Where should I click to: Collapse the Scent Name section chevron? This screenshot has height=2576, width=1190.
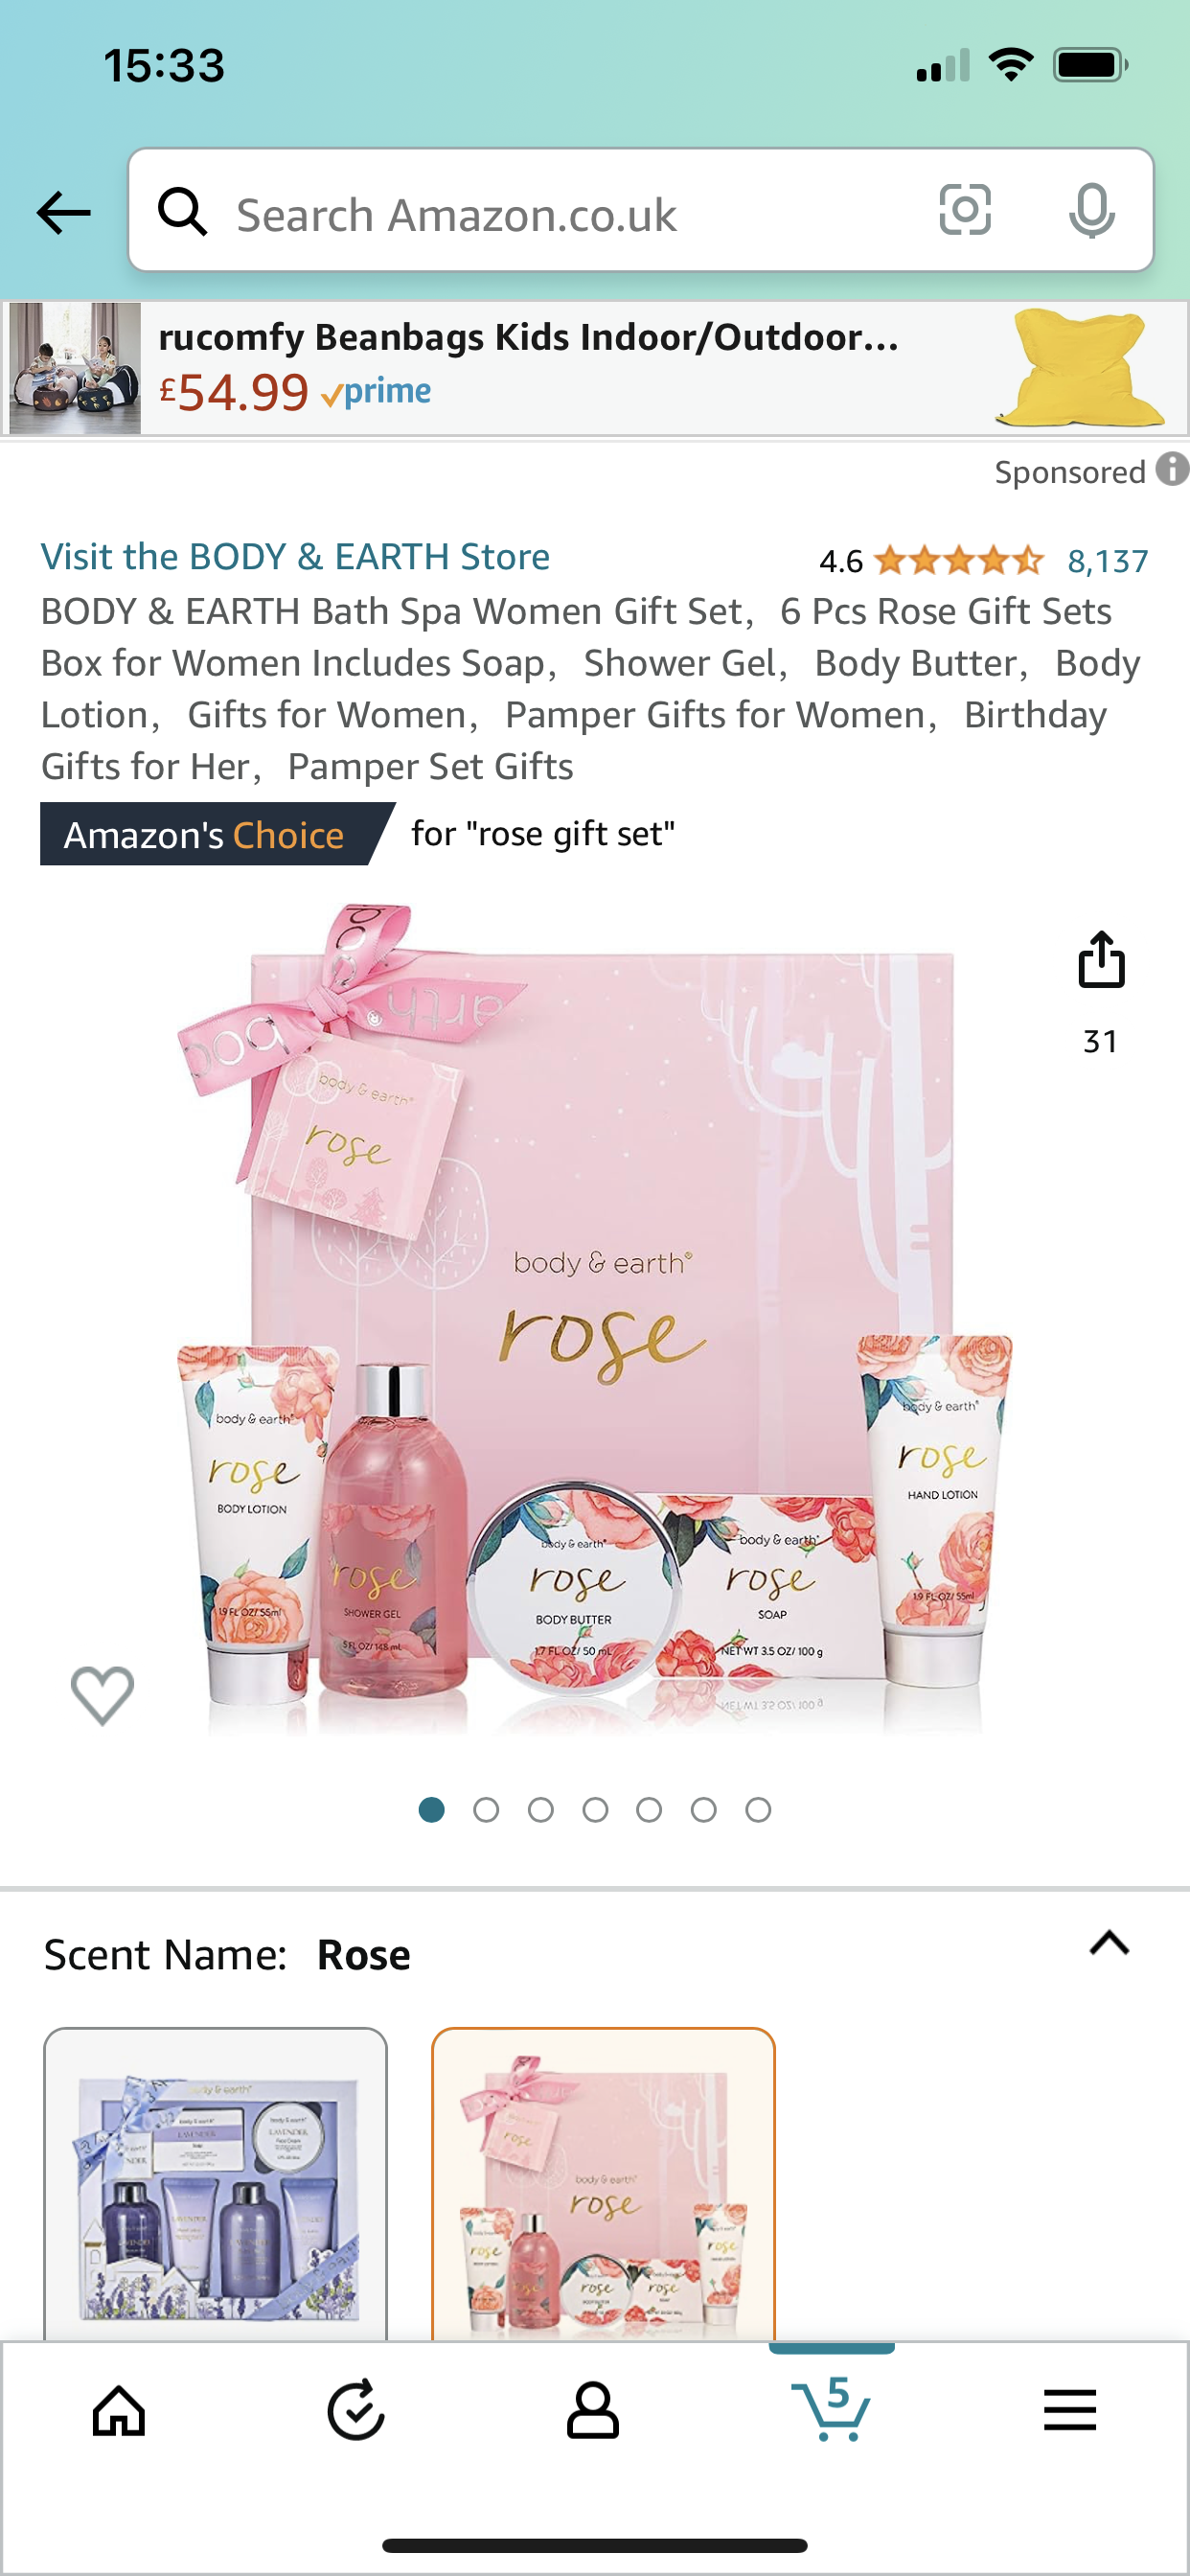click(1109, 1943)
